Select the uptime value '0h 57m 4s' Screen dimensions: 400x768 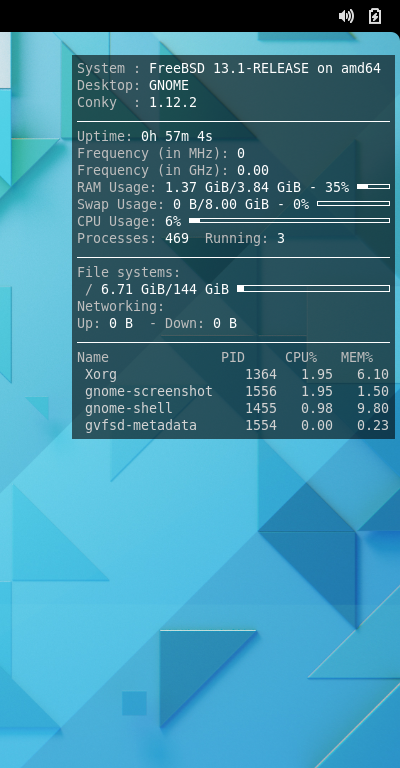click(x=177, y=136)
